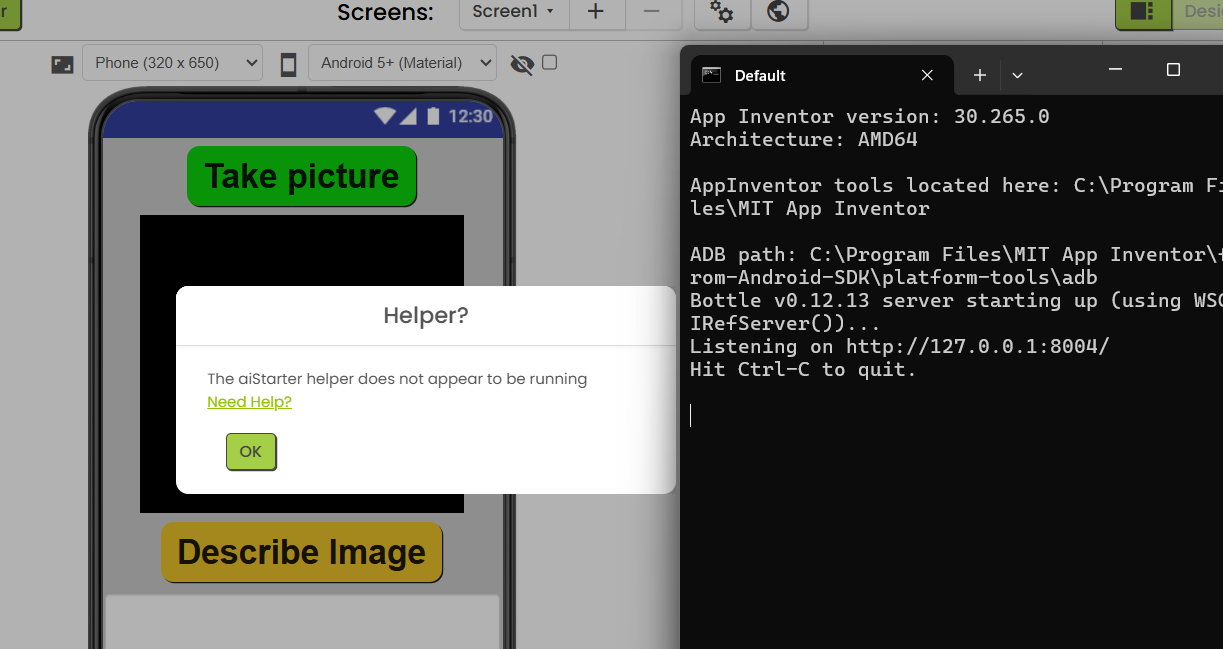1223x649 pixels.
Task: Click the globe icon in toolbar
Action: [778, 12]
